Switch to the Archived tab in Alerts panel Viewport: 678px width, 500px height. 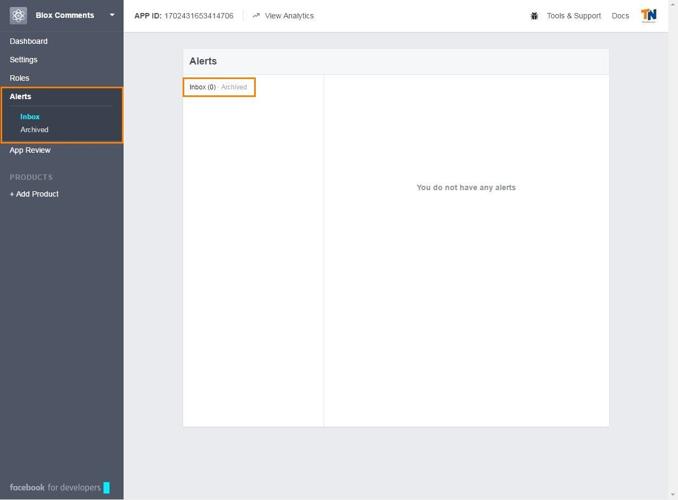[234, 87]
